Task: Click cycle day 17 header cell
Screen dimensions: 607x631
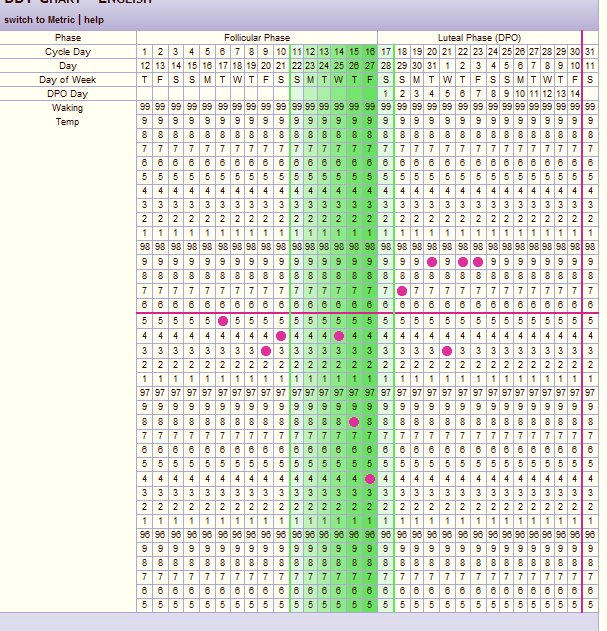Action: (386, 52)
